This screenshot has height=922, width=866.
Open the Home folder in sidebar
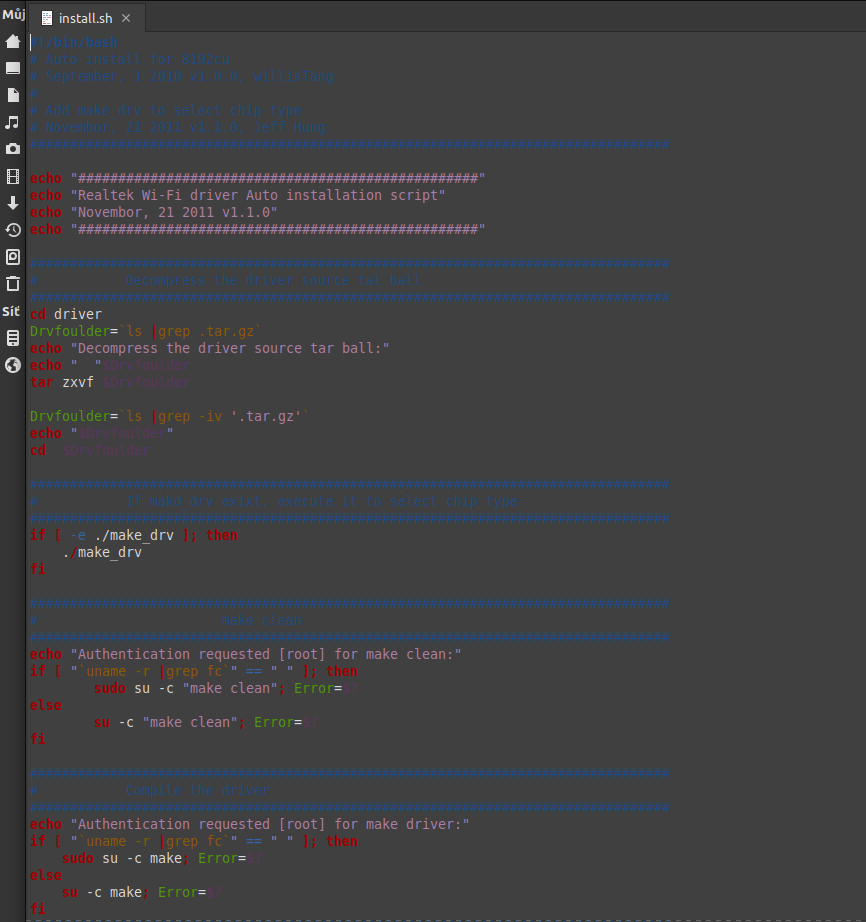[13, 41]
